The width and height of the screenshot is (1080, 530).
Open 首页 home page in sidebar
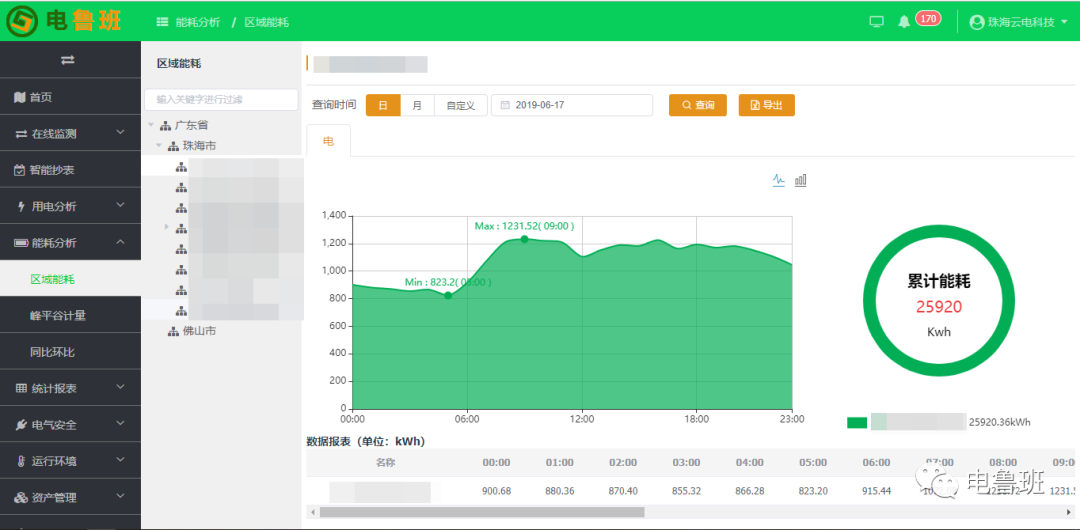click(x=40, y=97)
